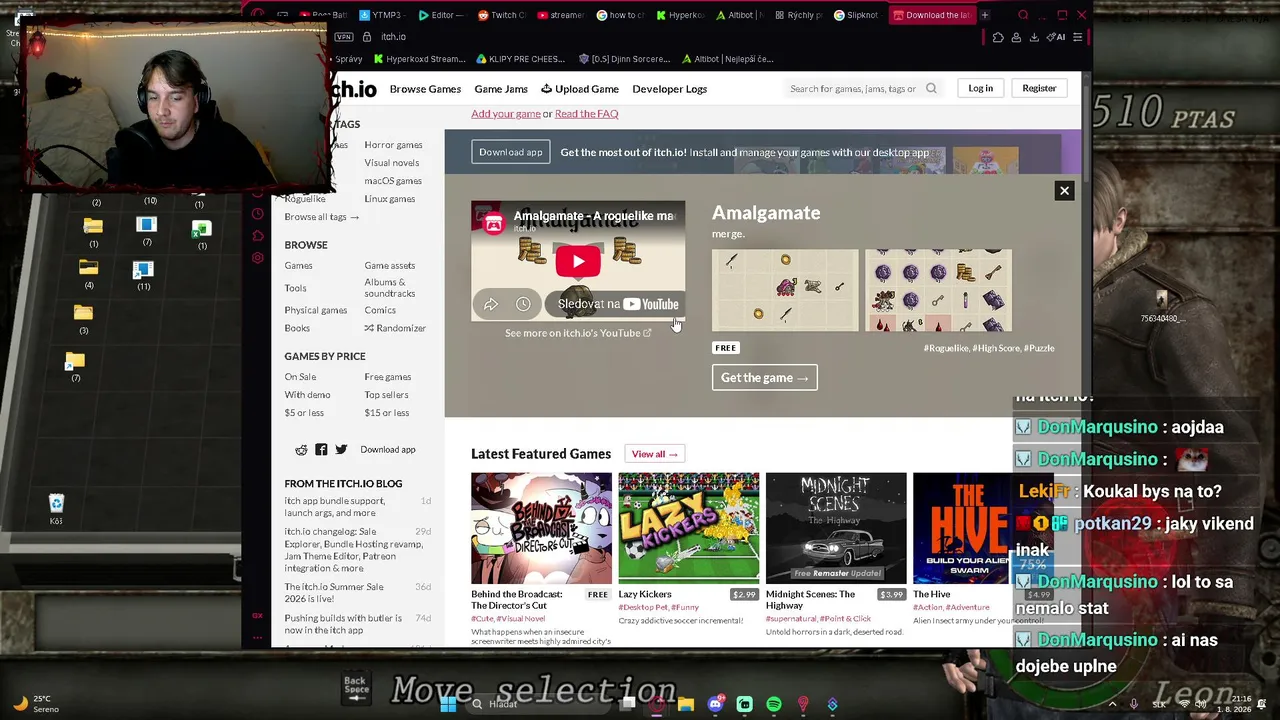Click the itch.io search input field
1280x720 pixels.
(853, 89)
